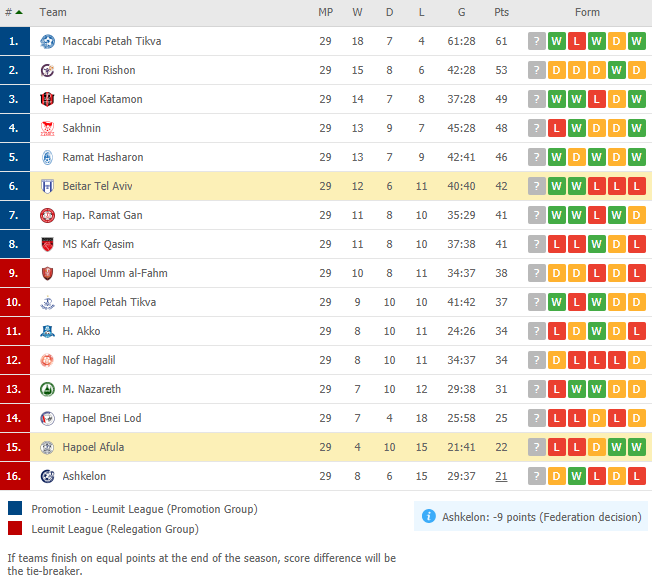The image size is (652, 580).
Task: Click the Beitar Tel Aviv shield icon
Action: pyautogui.click(x=47, y=186)
